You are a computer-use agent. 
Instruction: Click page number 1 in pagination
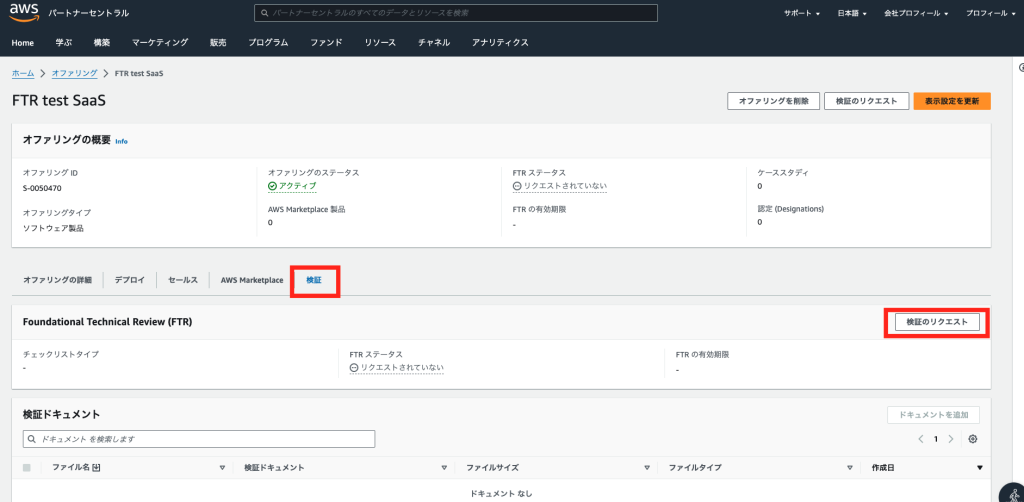(x=936, y=439)
